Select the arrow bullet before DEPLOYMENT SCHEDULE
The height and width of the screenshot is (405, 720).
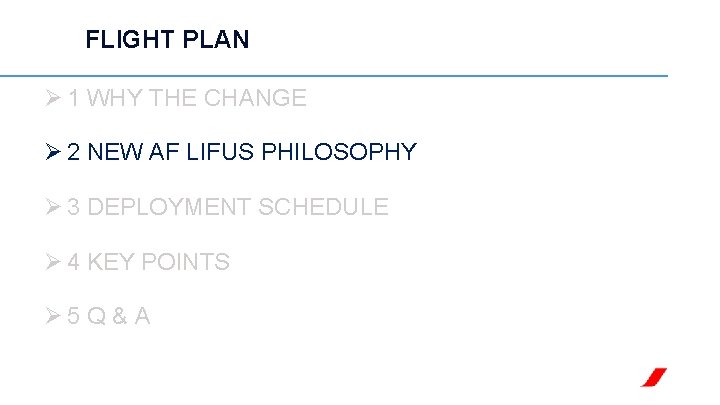(x=55, y=207)
